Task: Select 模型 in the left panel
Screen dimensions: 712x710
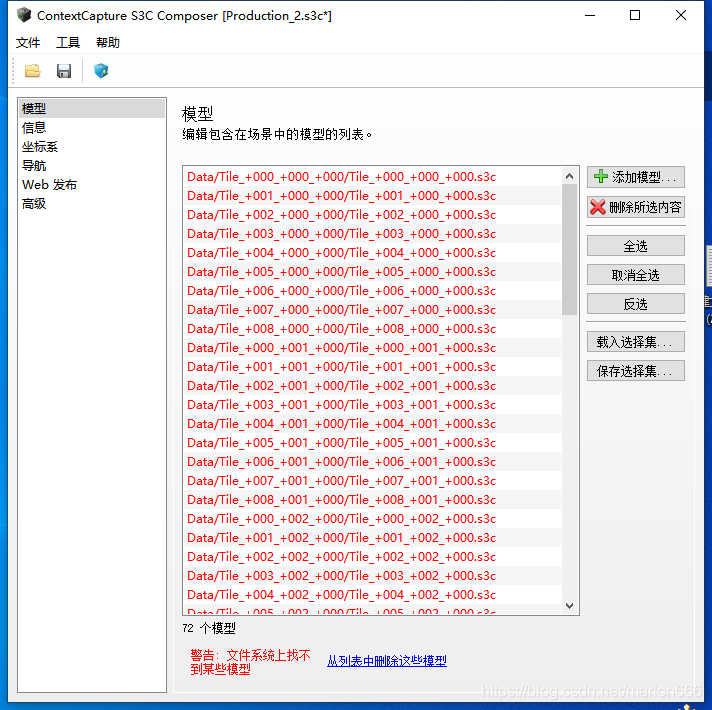Action: tap(92, 108)
